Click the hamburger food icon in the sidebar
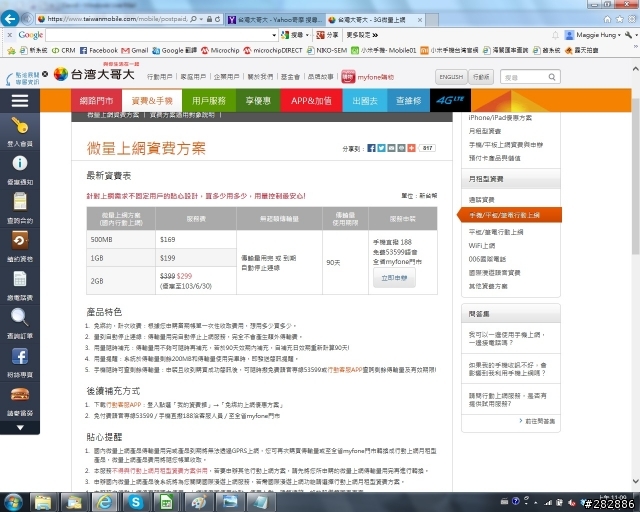The width and height of the screenshot is (640, 512). tap(20, 394)
